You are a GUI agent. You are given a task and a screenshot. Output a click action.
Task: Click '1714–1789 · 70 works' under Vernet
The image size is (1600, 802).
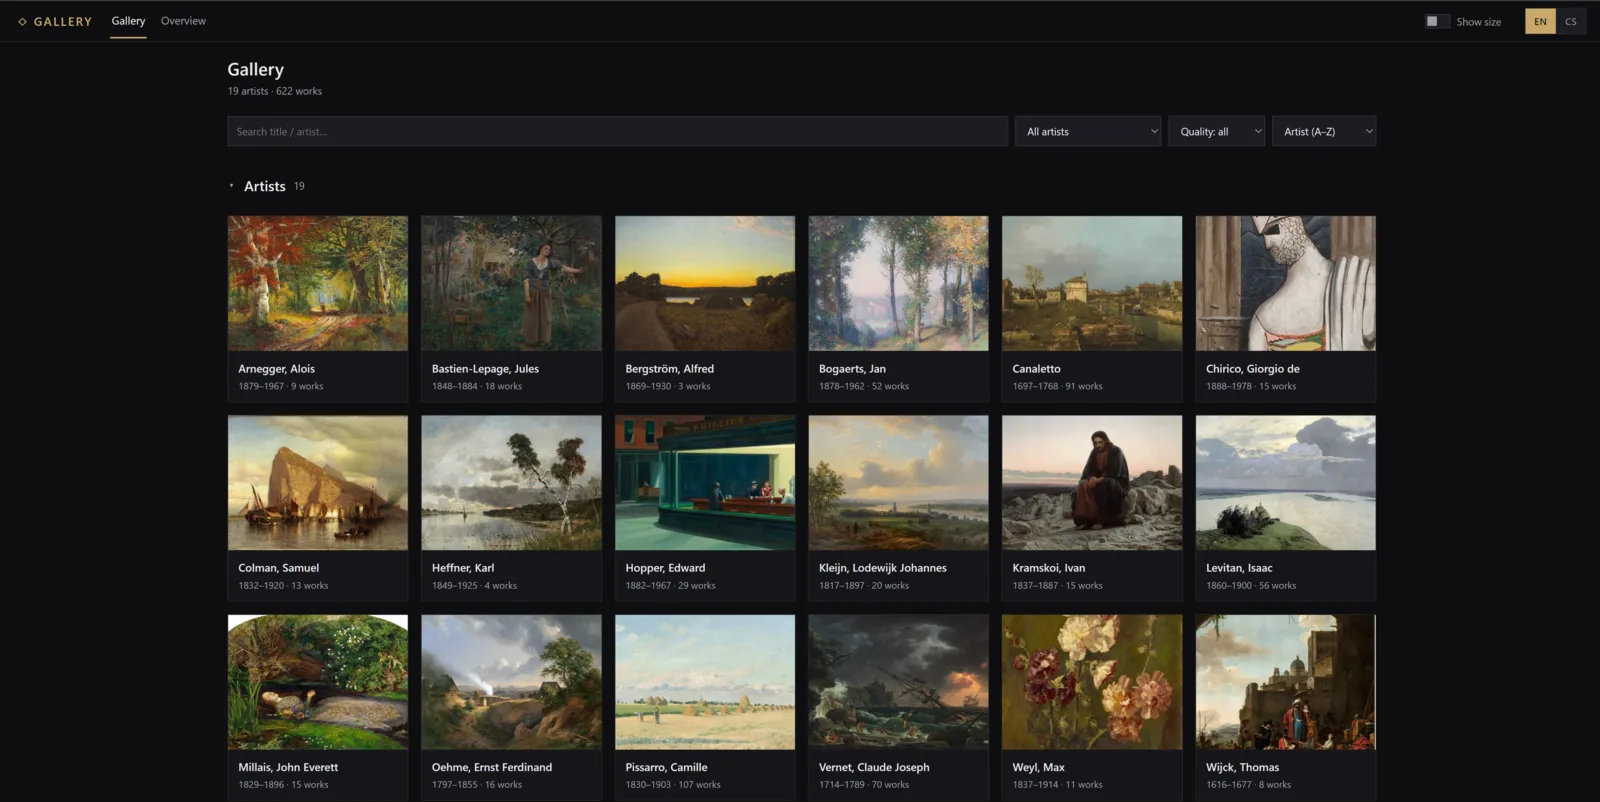864,785
